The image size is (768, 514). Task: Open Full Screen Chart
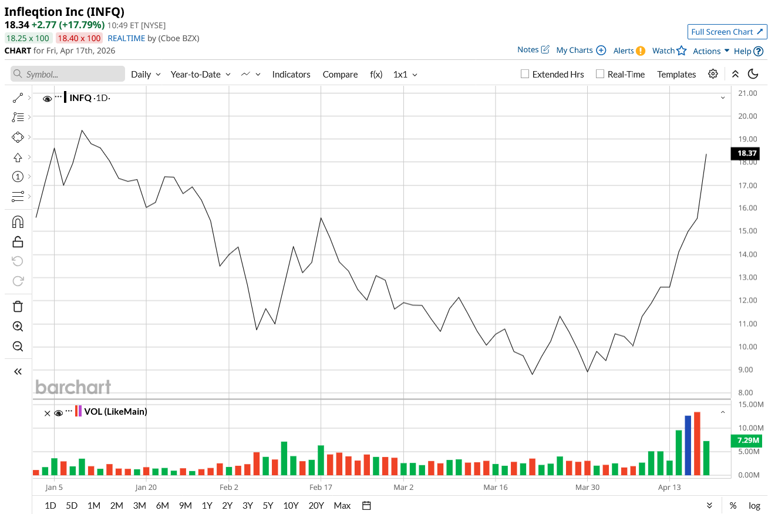coord(727,32)
